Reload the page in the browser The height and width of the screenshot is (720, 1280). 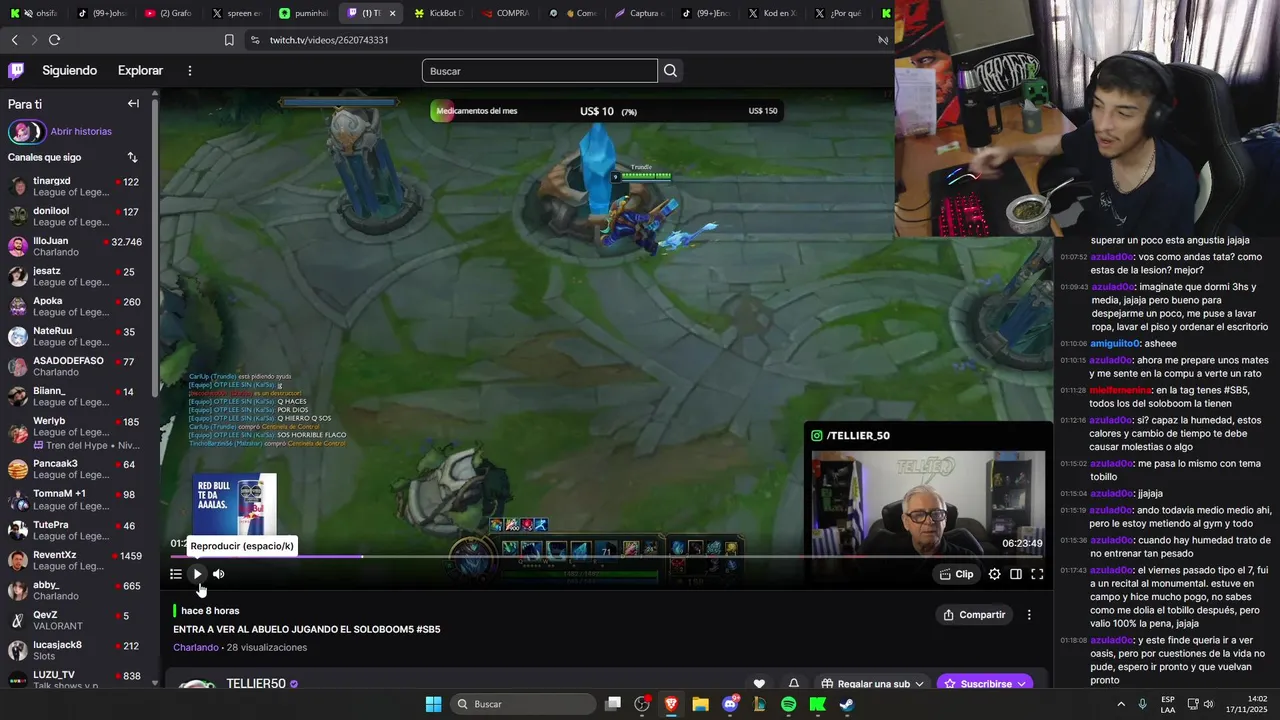54,40
